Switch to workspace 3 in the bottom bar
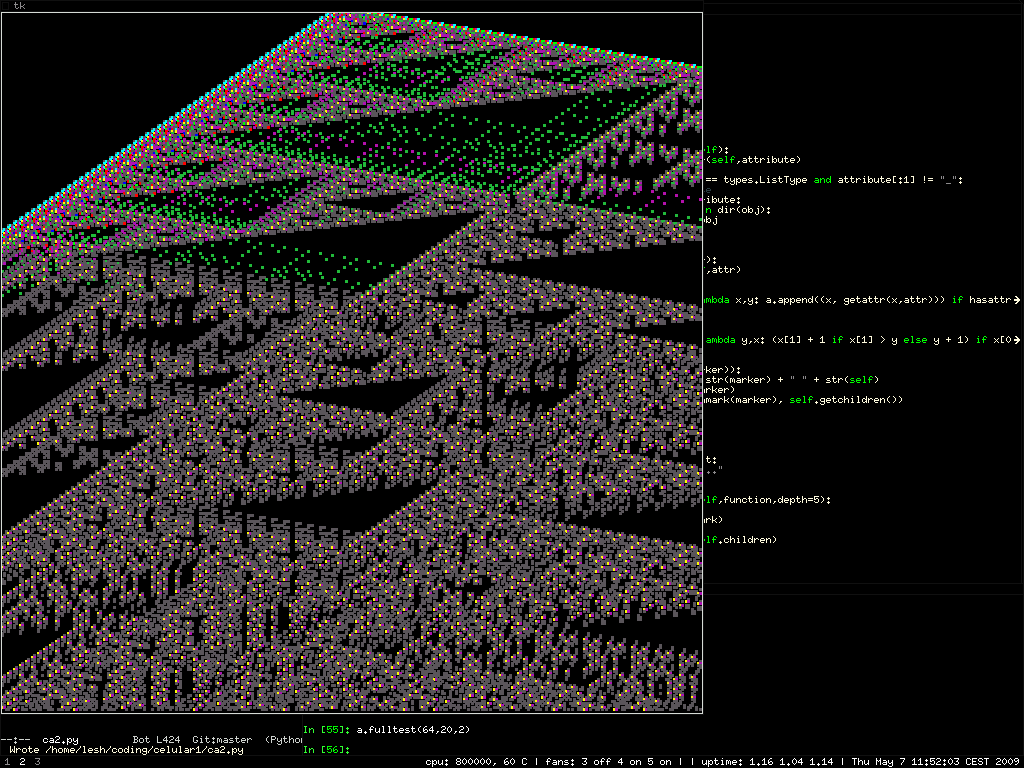The height and width of the screenshot is (768, 1024). coord(37,761)
